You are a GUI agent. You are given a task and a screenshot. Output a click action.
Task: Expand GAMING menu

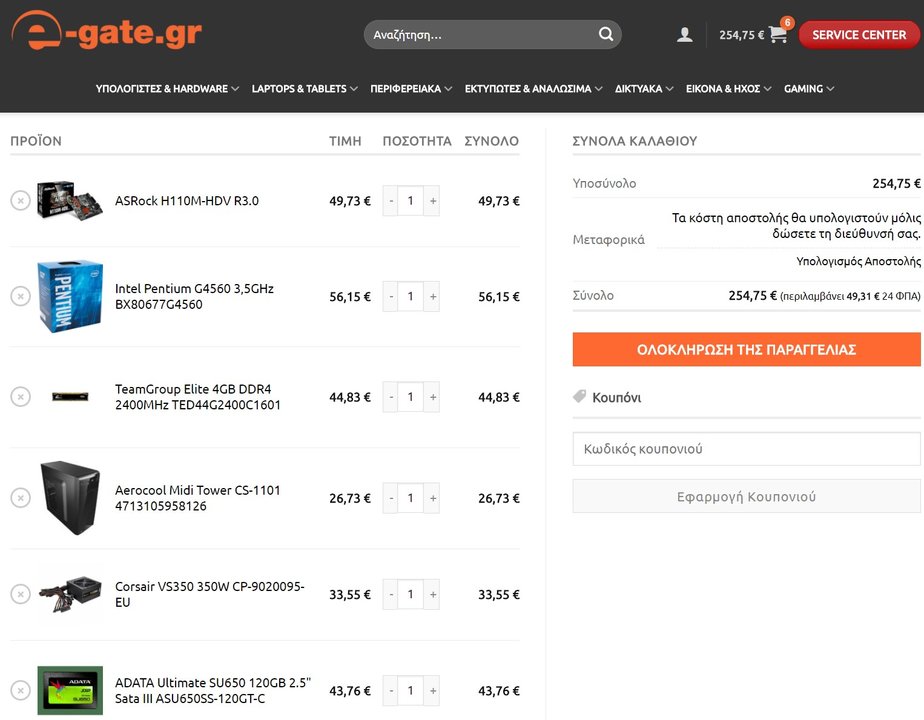(x=809, y=88)
